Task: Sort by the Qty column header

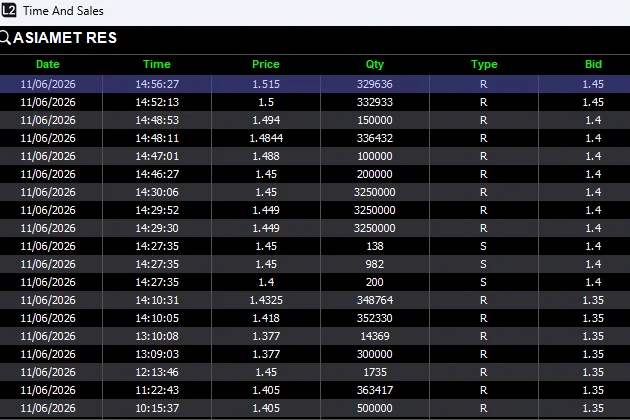Action: pos(375,64)
